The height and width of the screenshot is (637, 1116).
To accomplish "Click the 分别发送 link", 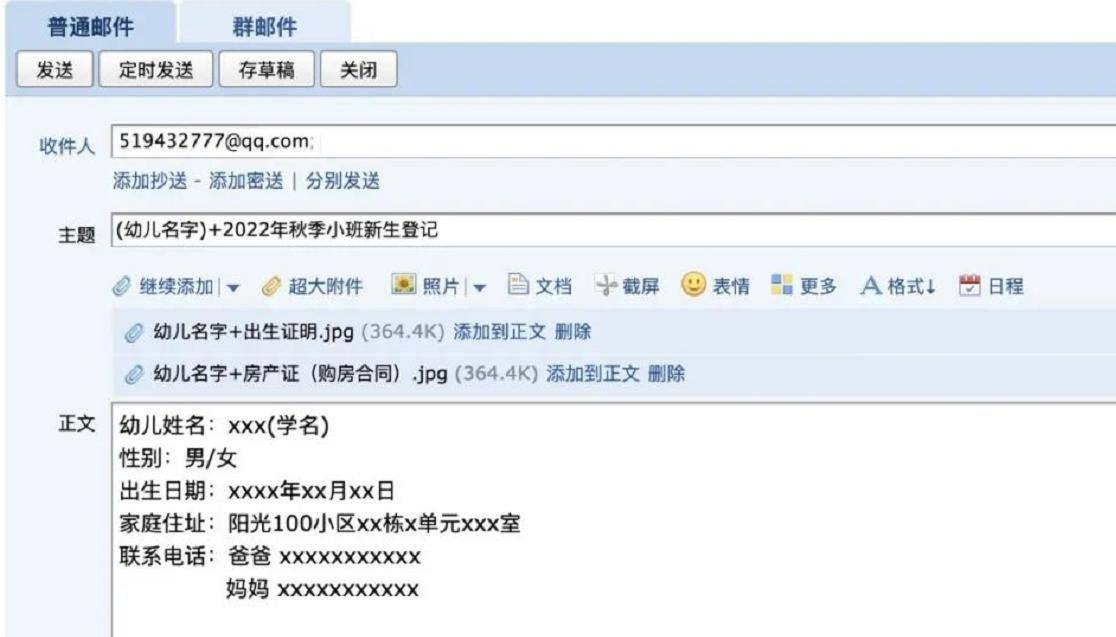I will click(343, 181).
